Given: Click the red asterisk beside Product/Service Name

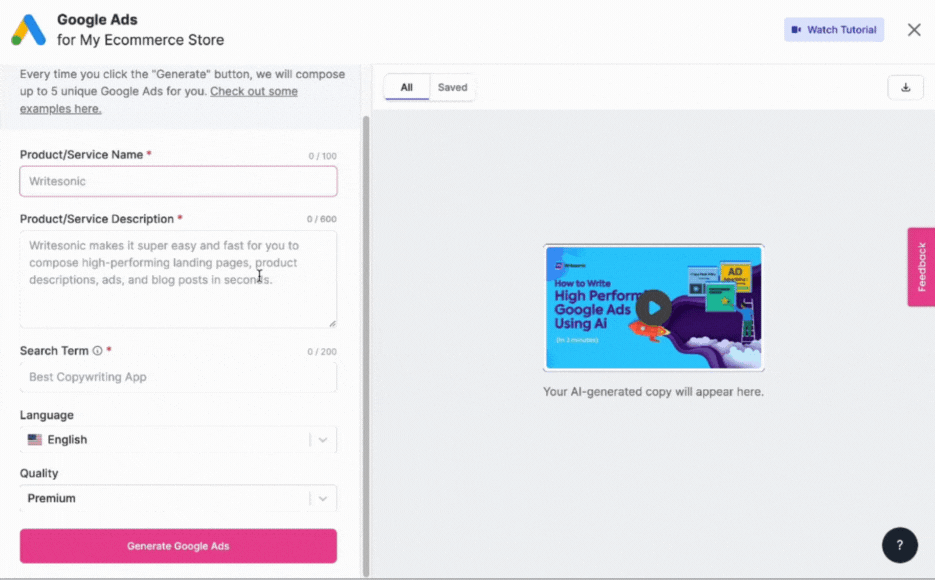Looking at the screenshot, I should pyautogui.click(x=149, y=154).
